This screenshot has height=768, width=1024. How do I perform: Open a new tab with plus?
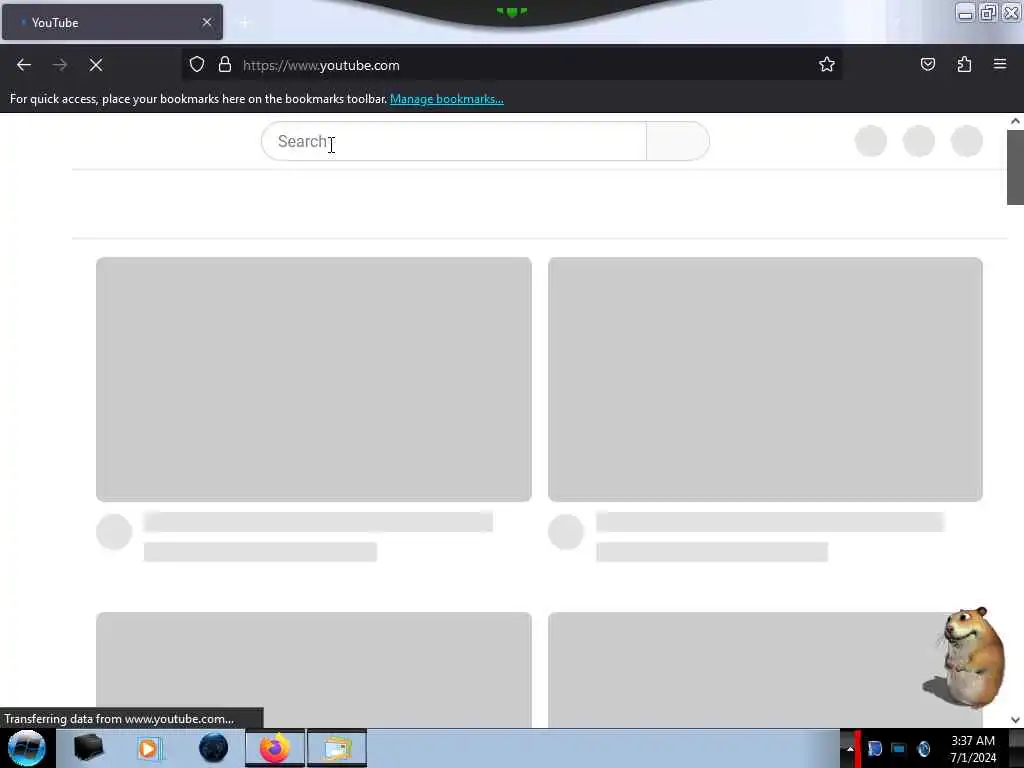[244, 23]
